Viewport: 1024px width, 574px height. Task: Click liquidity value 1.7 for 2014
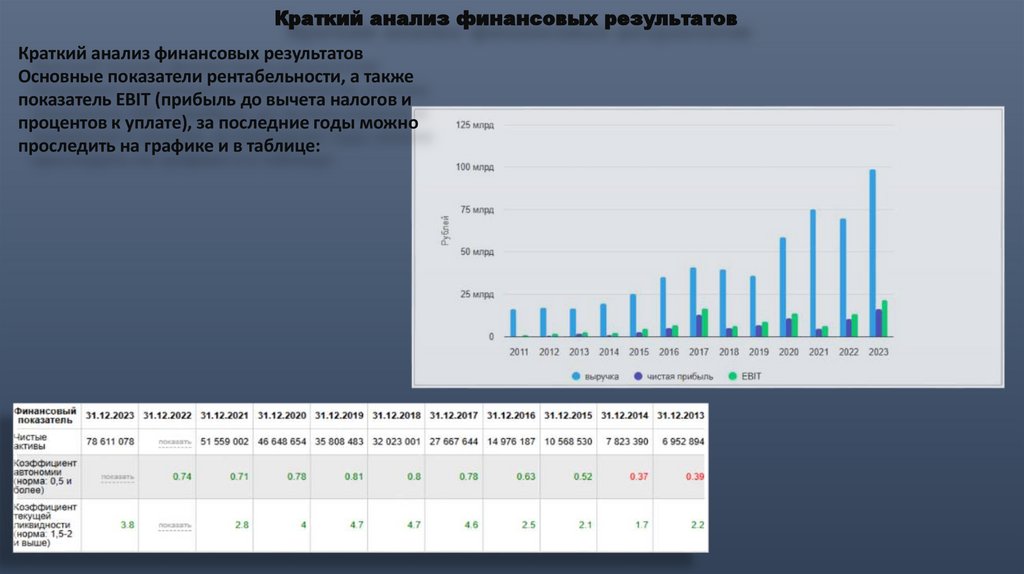coord(642,525)
